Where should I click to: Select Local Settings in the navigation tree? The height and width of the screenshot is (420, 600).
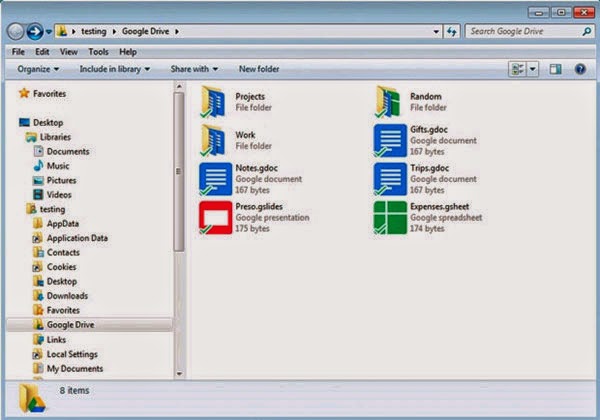pyautogui.click(x=72, y=354)
